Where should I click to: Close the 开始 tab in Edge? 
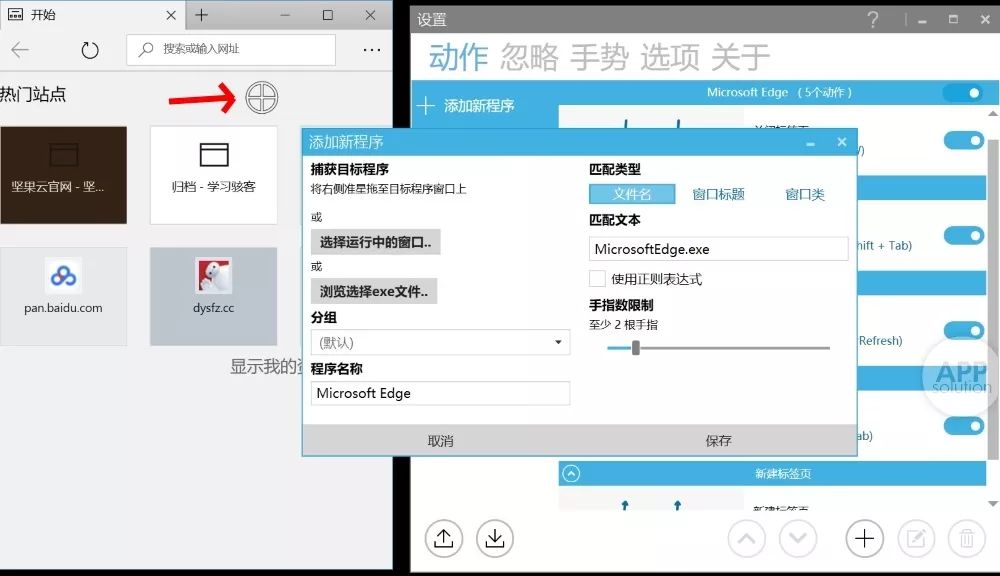pyautogui.click(x=171, y=15)
